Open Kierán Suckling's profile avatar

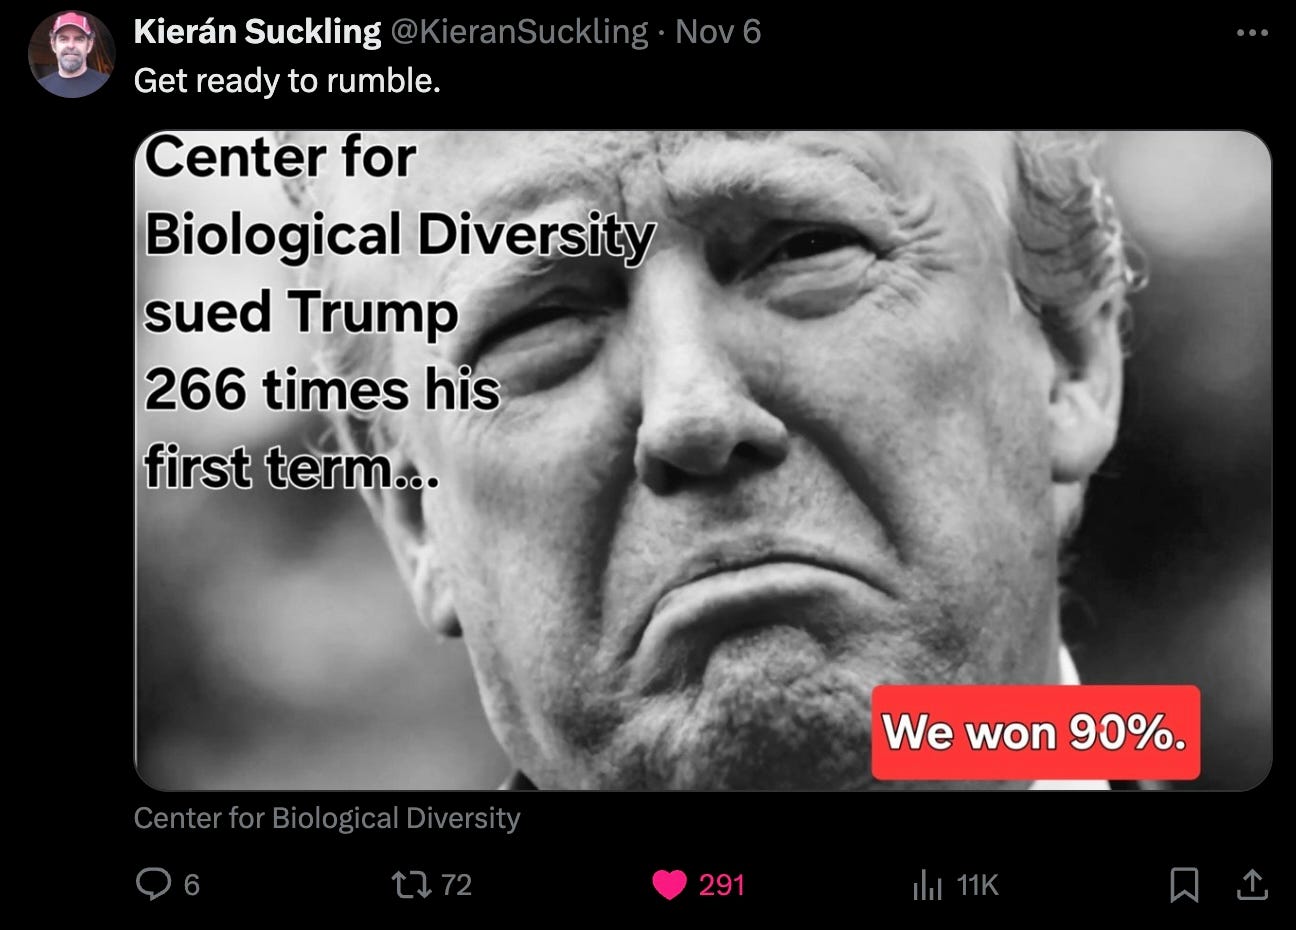pos(71,55)
